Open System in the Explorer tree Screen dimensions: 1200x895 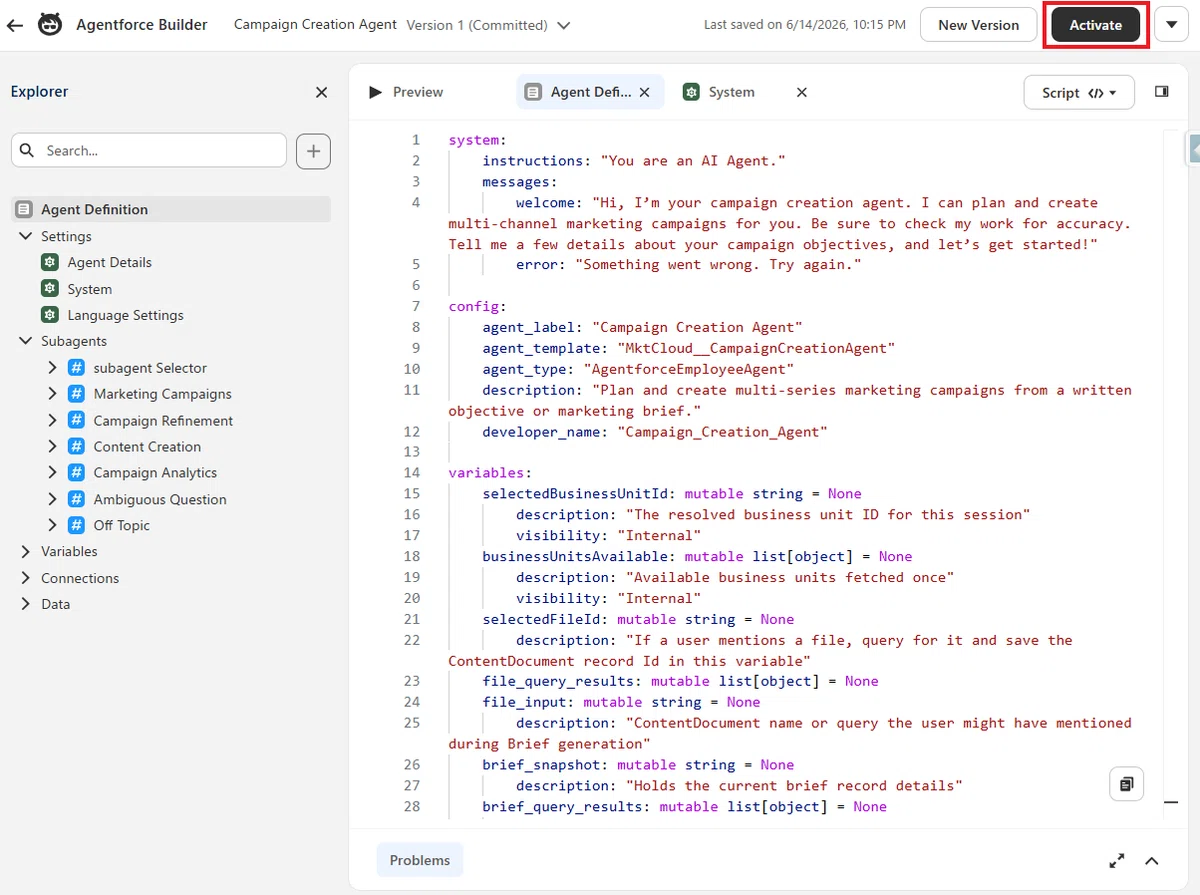(x=89, y=289)
